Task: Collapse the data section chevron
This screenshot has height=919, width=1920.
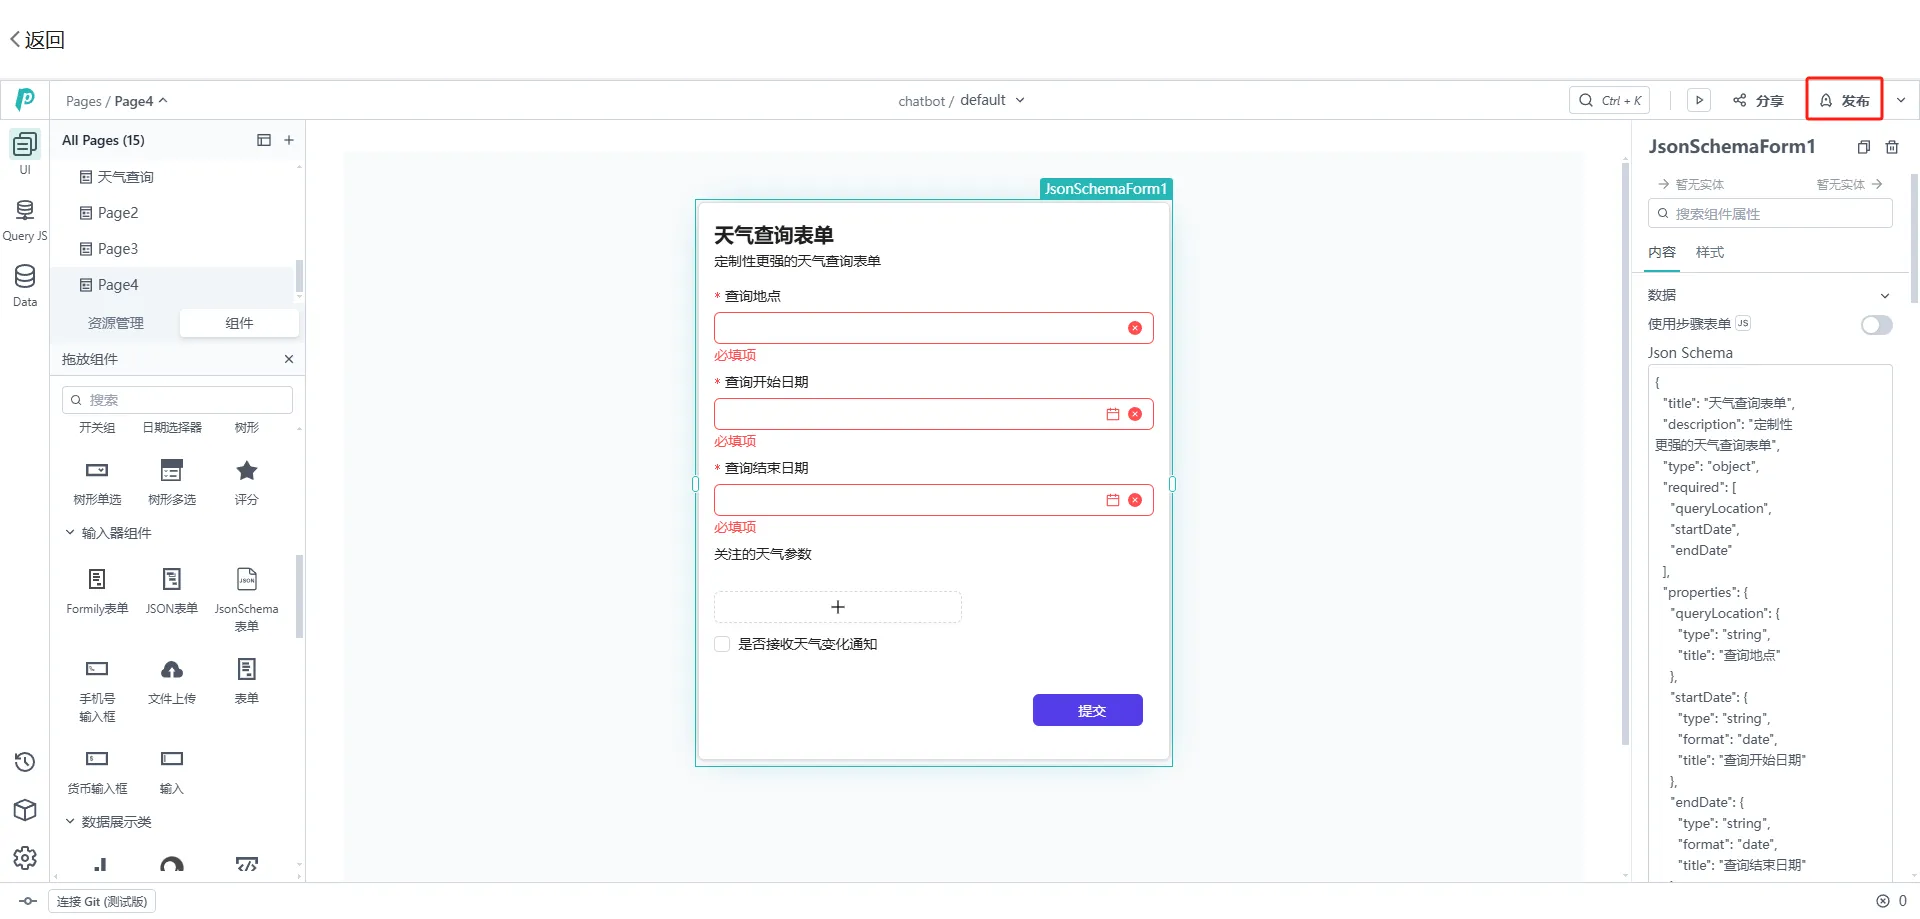Action: click(1885, 296)
